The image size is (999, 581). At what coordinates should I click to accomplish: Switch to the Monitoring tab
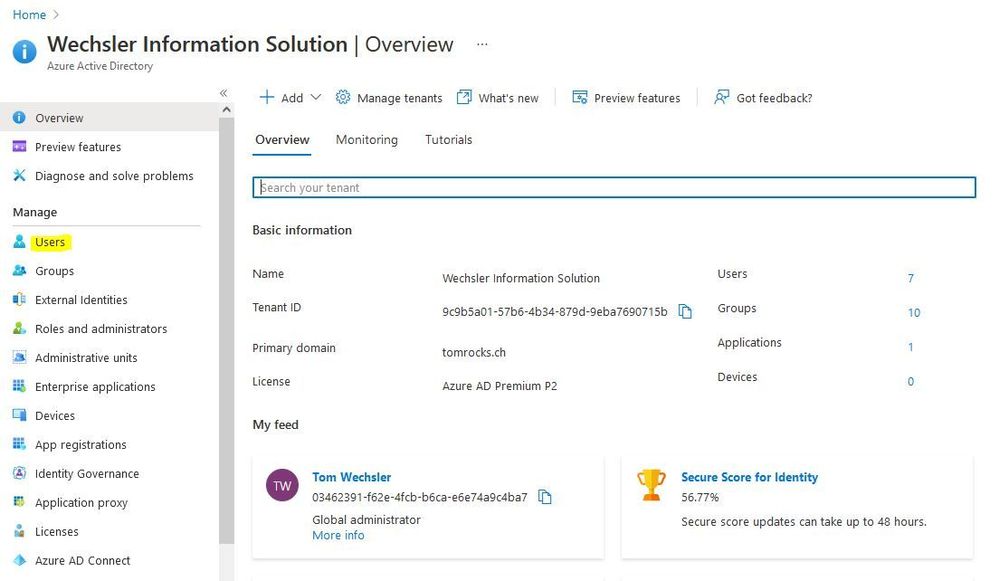click(366, 140)
